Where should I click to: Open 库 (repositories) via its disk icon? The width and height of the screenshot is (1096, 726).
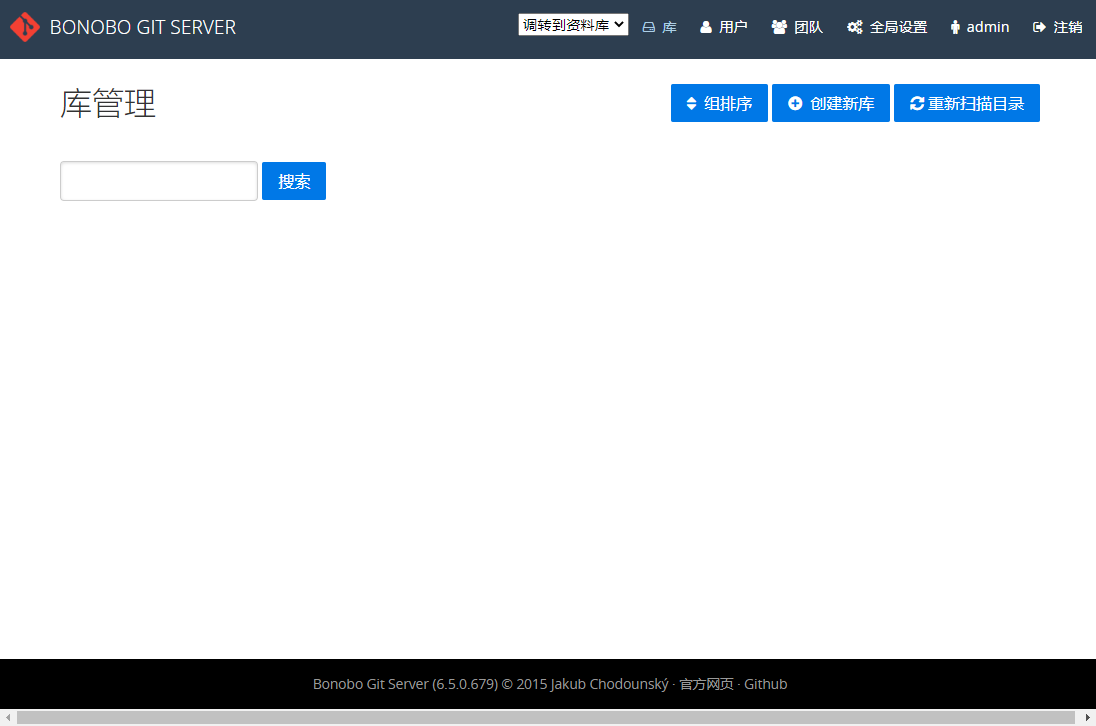648,27
